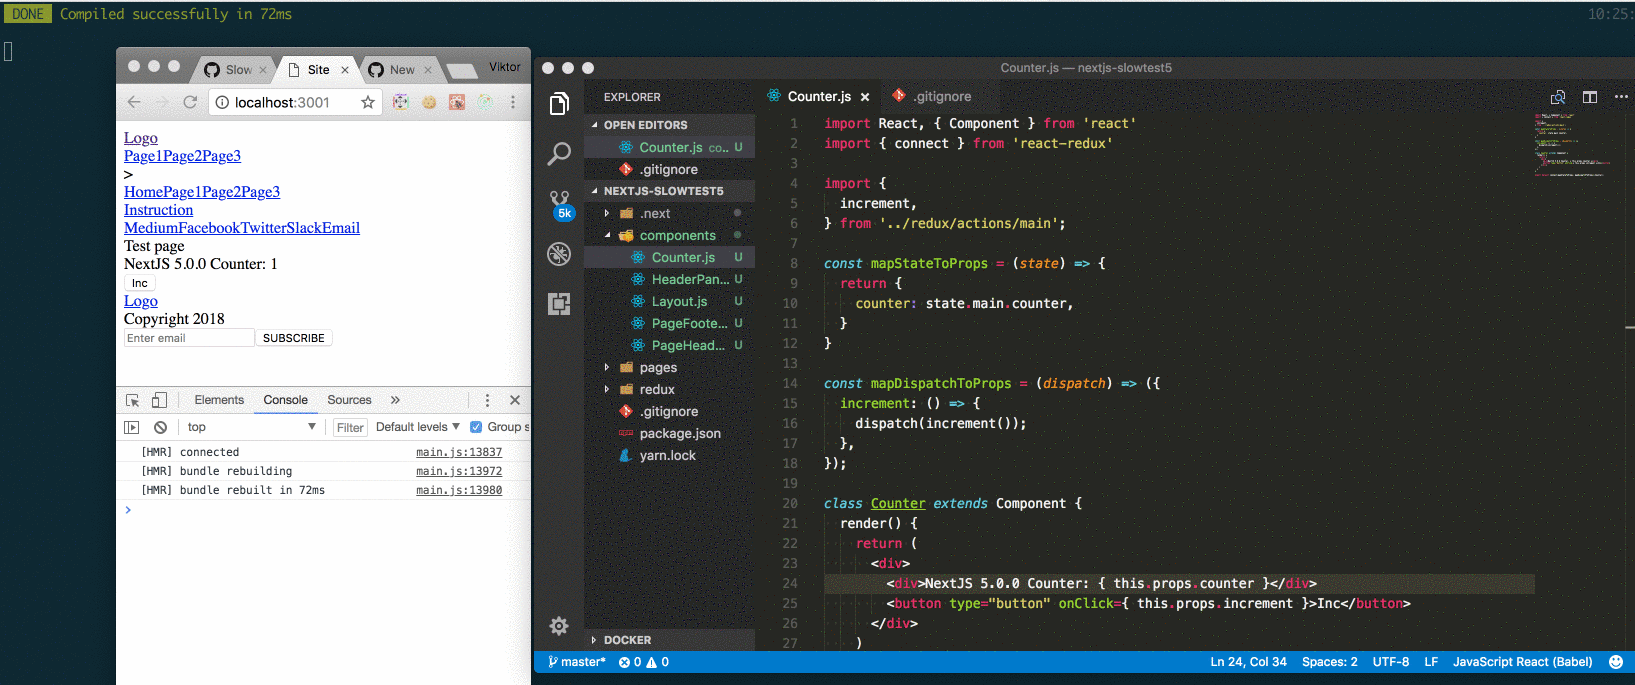The image size is (1635, 685).
Task: Switch to the Elements tab in DevTools
Action: (219, 400)
